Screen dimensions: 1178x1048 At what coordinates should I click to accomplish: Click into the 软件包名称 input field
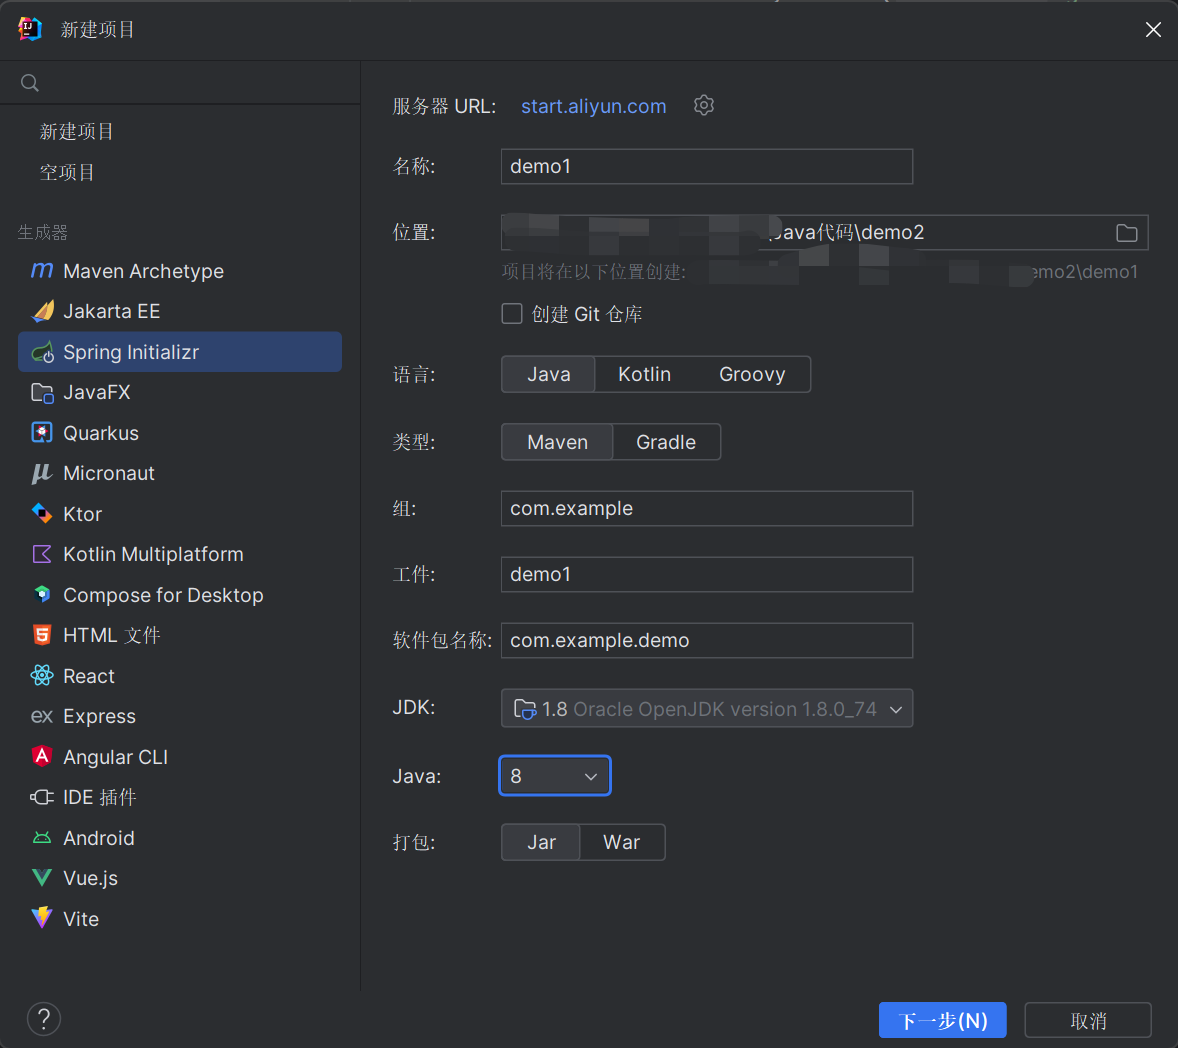[x=706, y=640]
